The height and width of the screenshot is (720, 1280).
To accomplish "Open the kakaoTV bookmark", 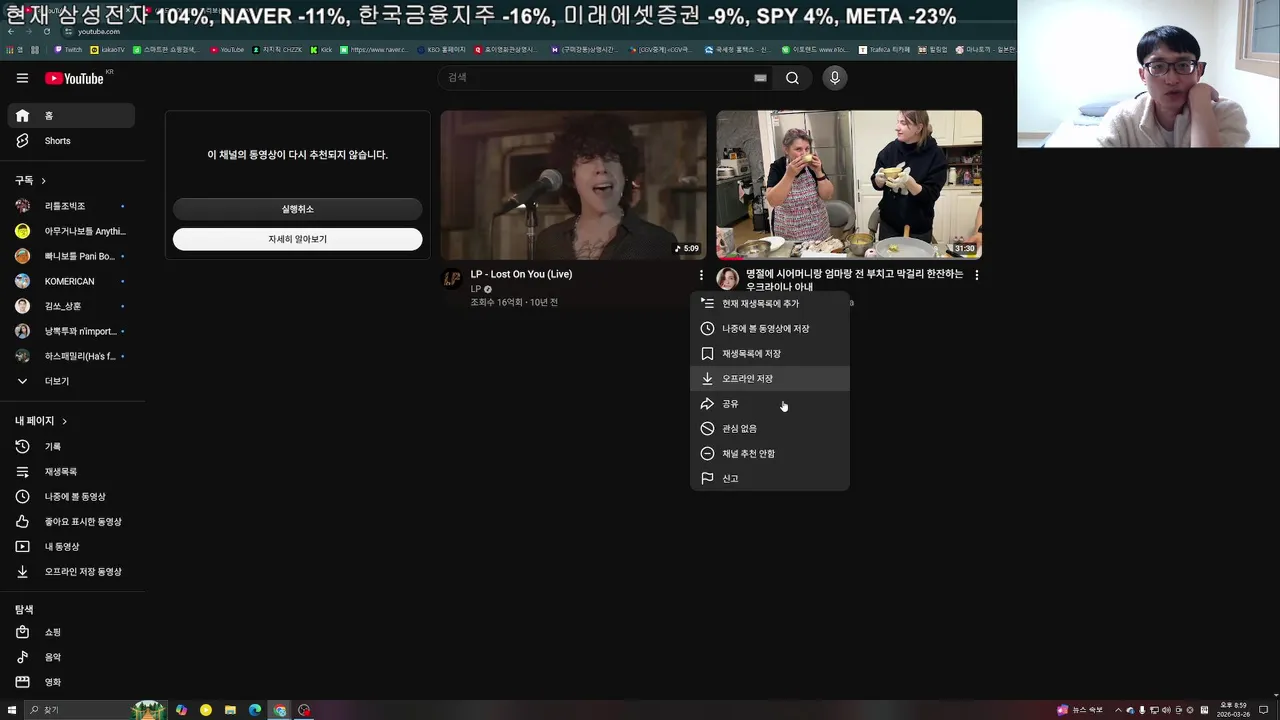I will point(108,49).
